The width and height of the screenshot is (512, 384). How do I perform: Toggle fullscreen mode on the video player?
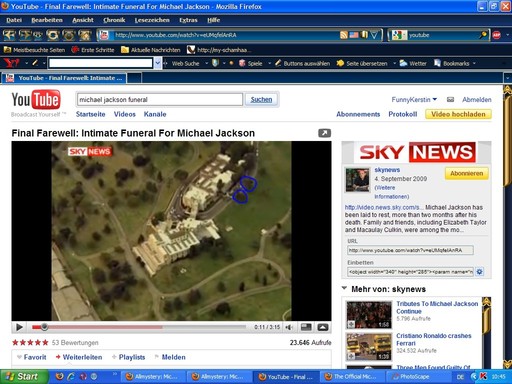pos(323,327)
